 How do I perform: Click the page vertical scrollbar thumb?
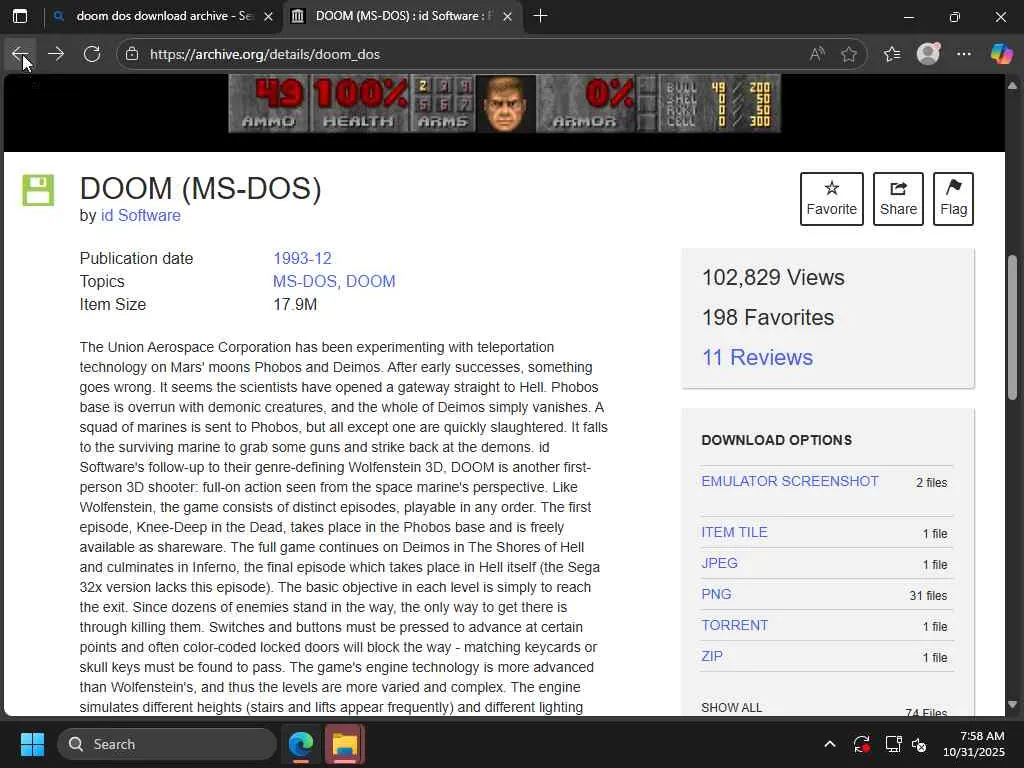pyautogui.click(x=1012, y=327)
